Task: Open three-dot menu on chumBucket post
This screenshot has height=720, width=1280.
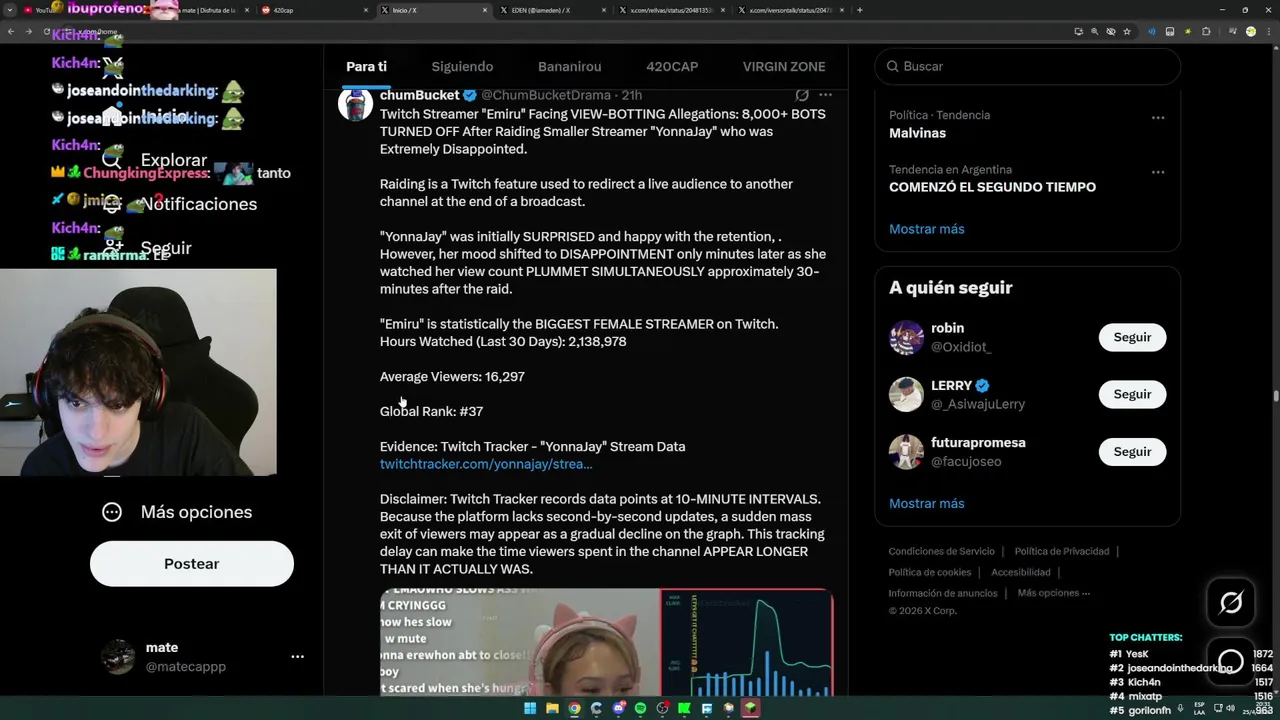Action: tap(825, 95)
